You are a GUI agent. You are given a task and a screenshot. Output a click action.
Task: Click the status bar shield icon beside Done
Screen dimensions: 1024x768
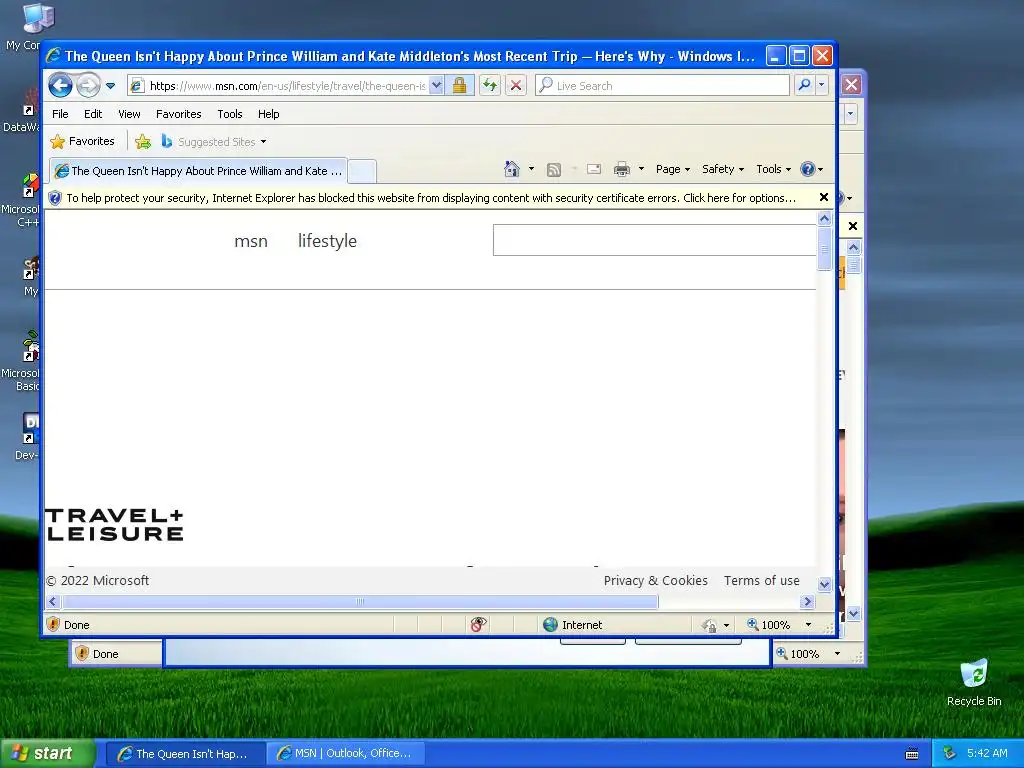point(54,624)
